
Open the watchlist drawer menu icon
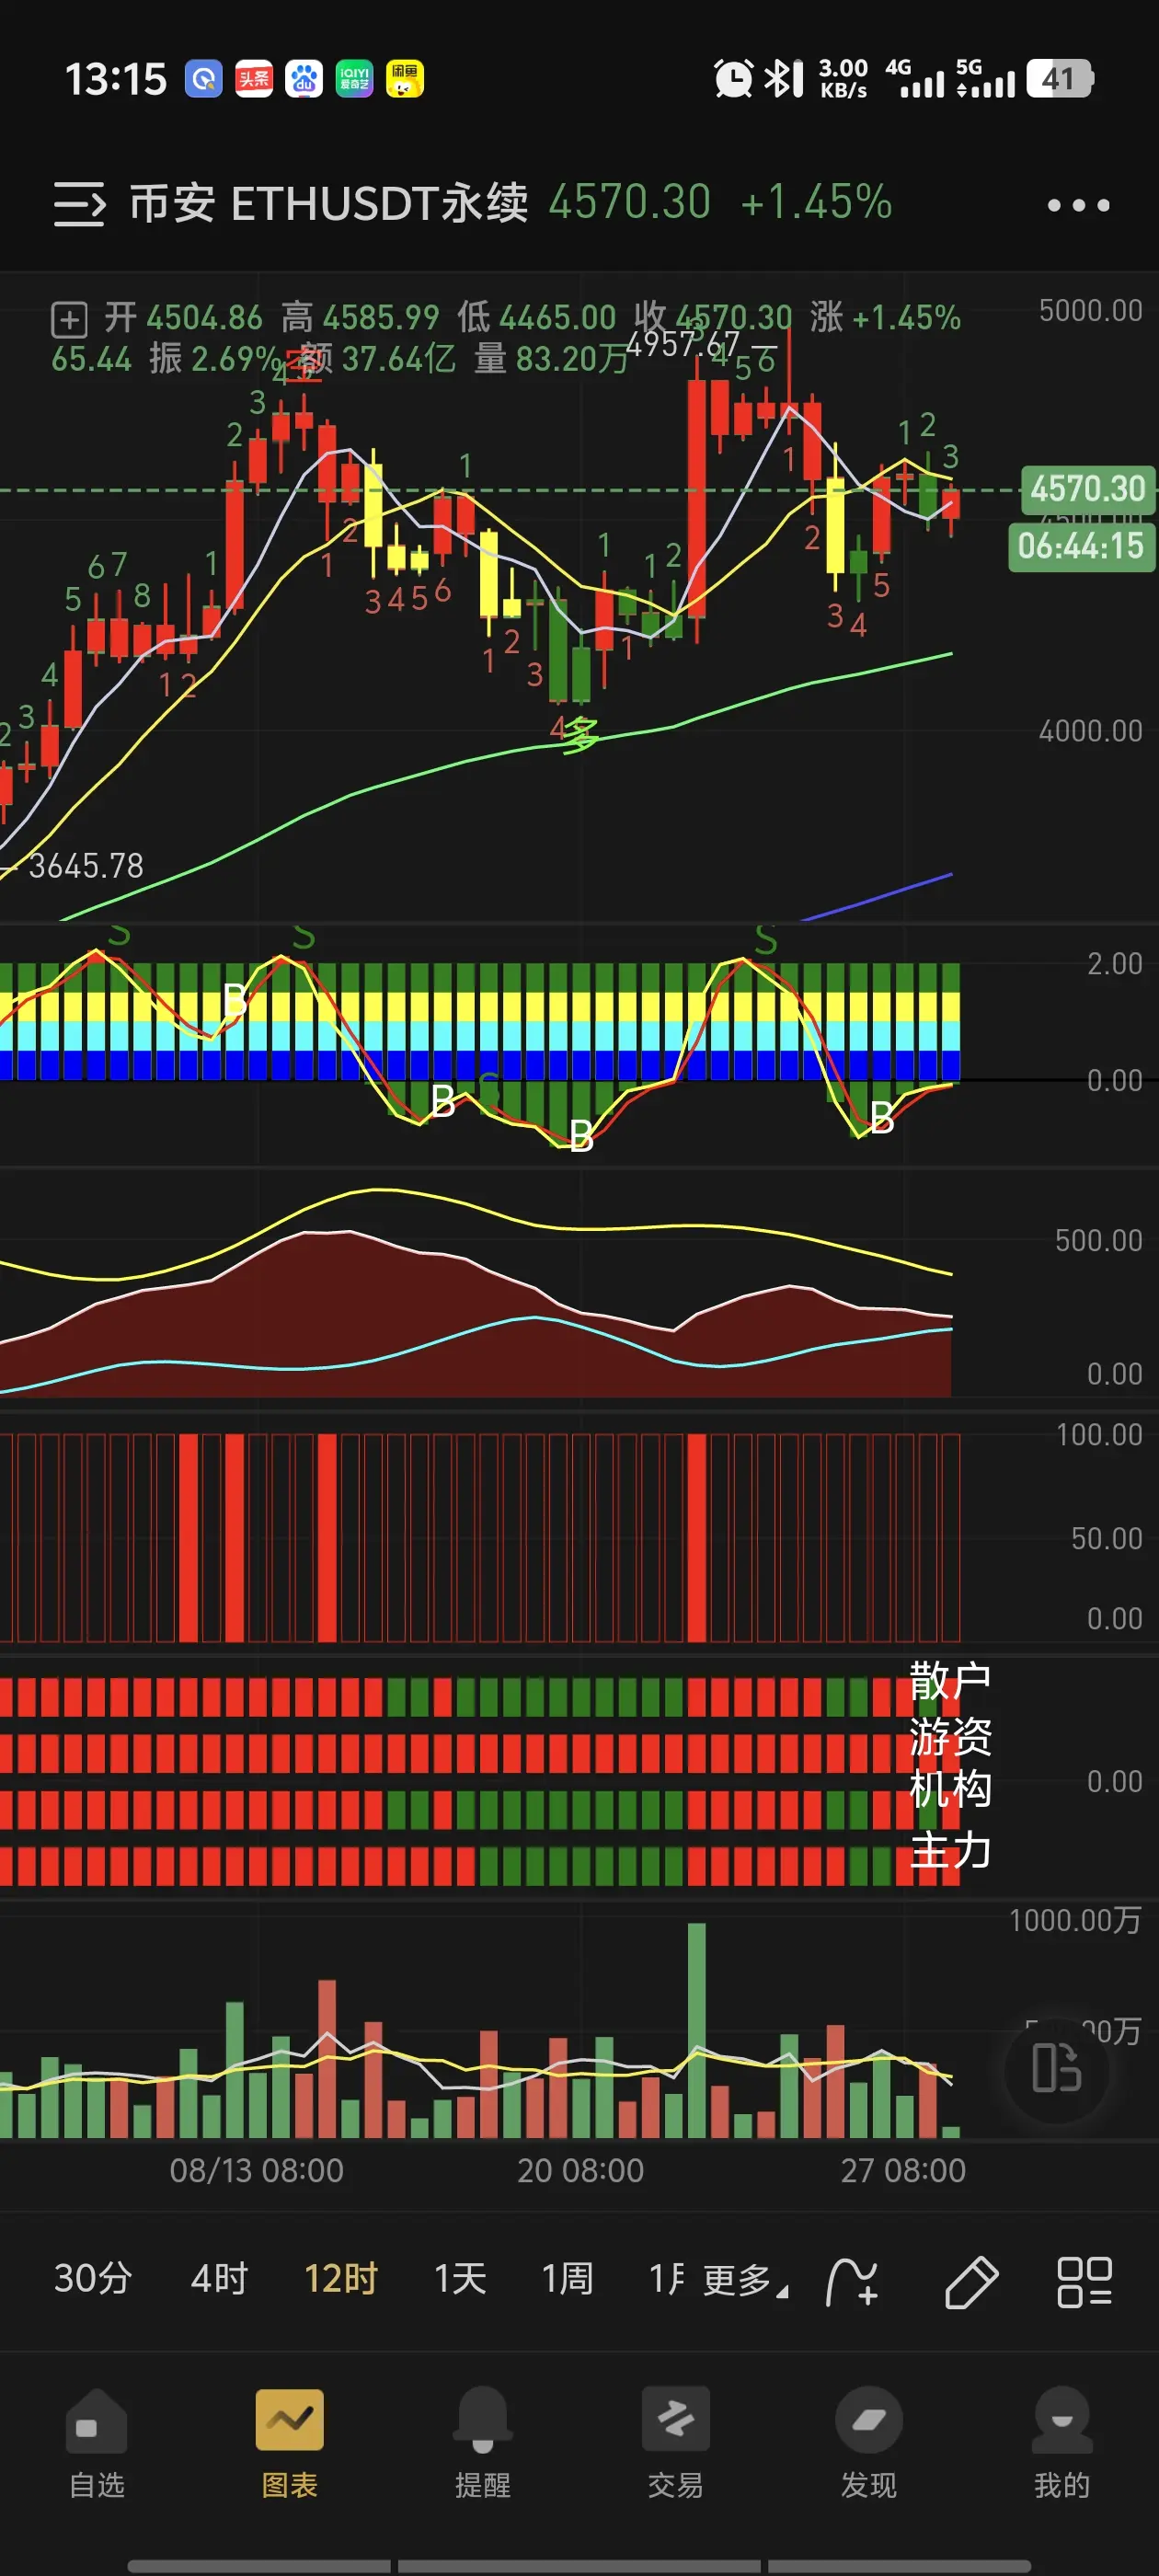click(79, 204)
